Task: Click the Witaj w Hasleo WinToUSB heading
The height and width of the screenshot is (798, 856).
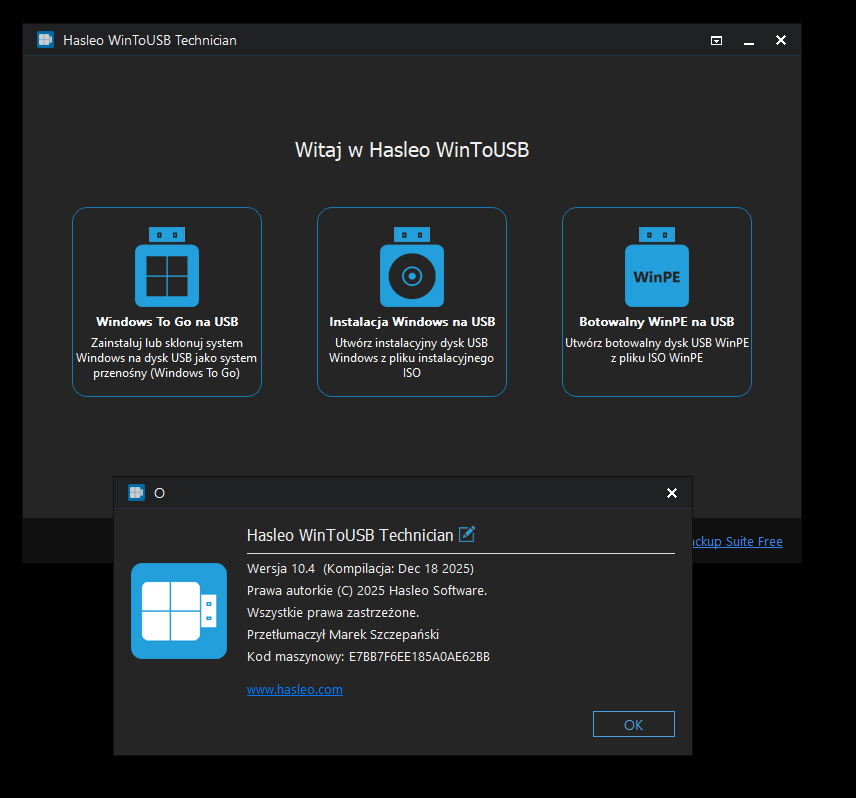Action: pyautogui.click(x=412, y=150)
